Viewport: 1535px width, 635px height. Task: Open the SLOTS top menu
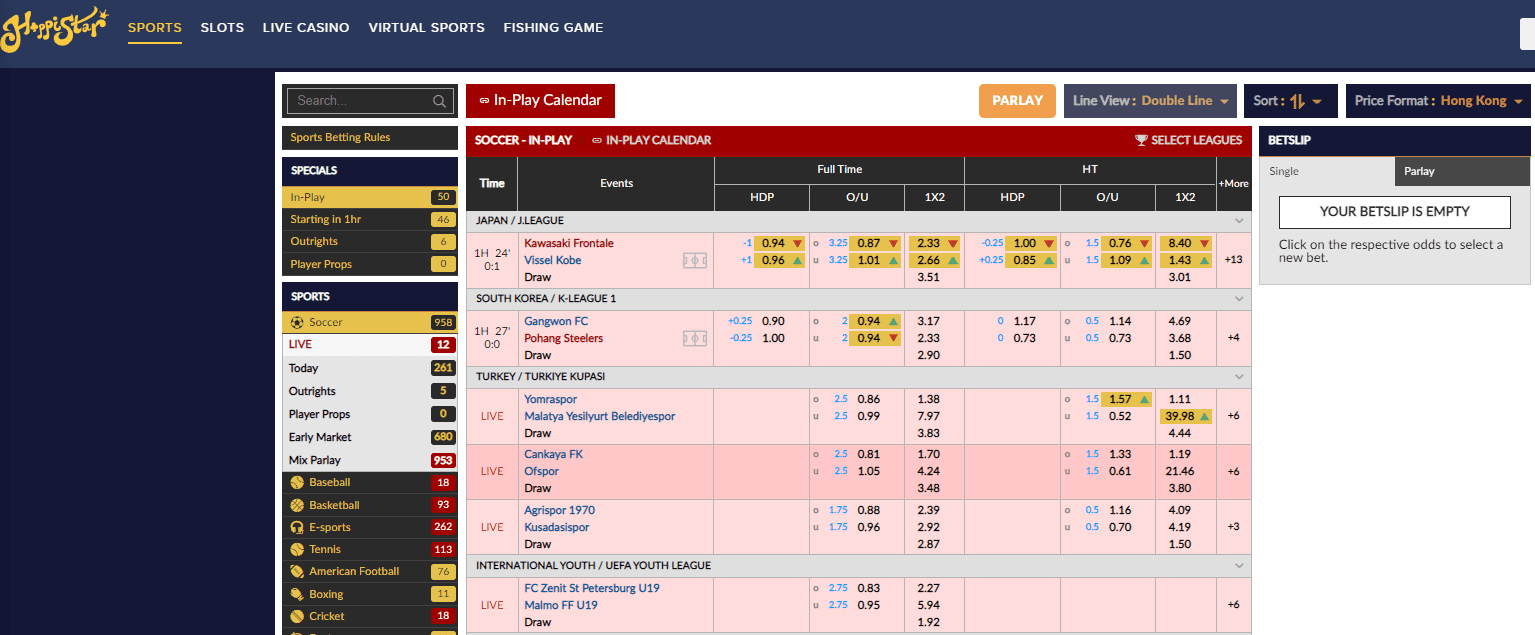(222, 28)
